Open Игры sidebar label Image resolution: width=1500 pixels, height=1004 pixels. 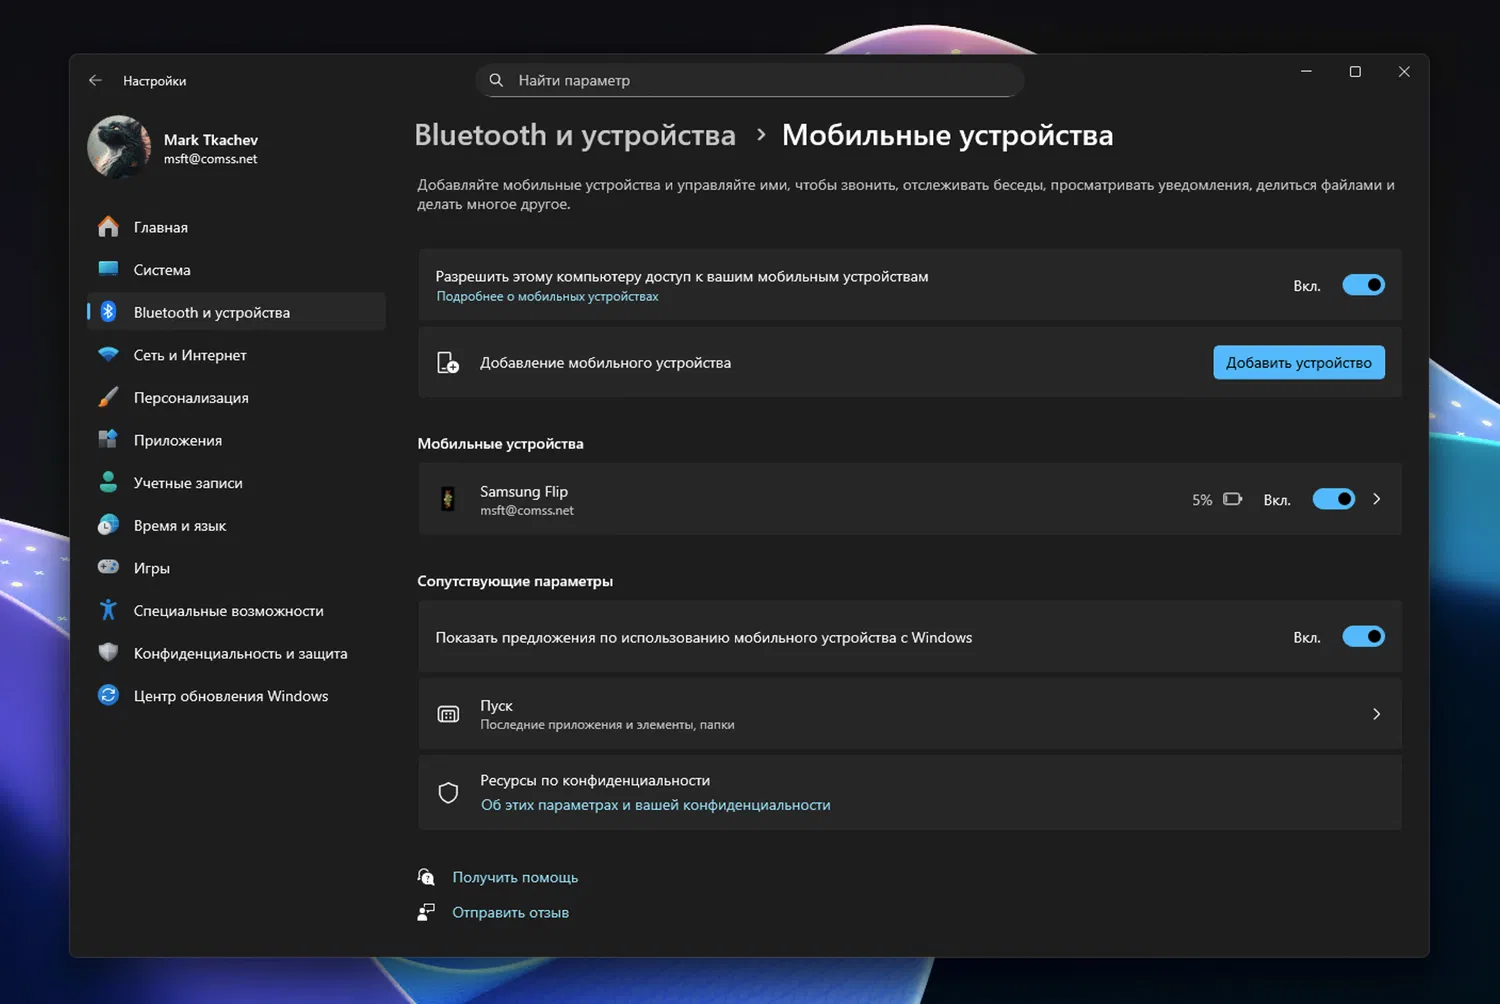[152, 568]
